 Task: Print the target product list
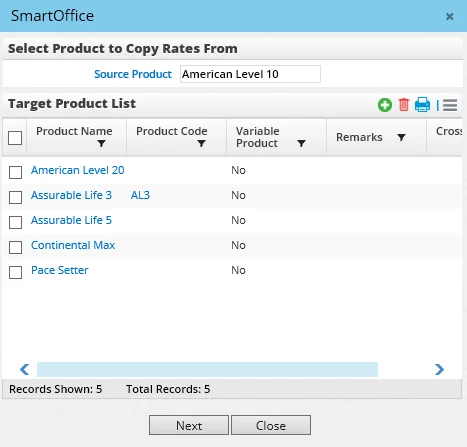click(422, 105)
